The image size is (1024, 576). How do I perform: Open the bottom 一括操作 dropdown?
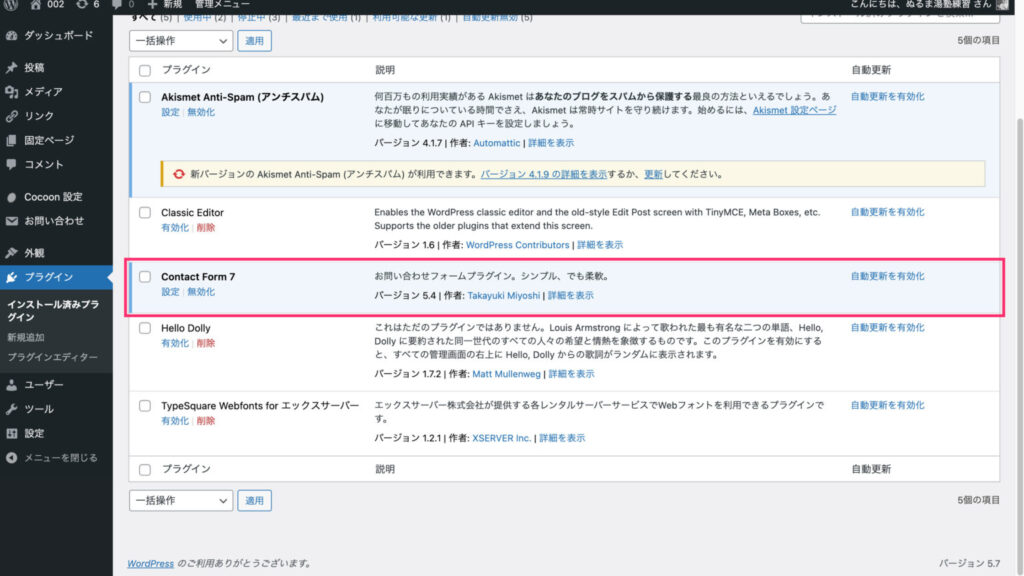click(x=180, y=500)
